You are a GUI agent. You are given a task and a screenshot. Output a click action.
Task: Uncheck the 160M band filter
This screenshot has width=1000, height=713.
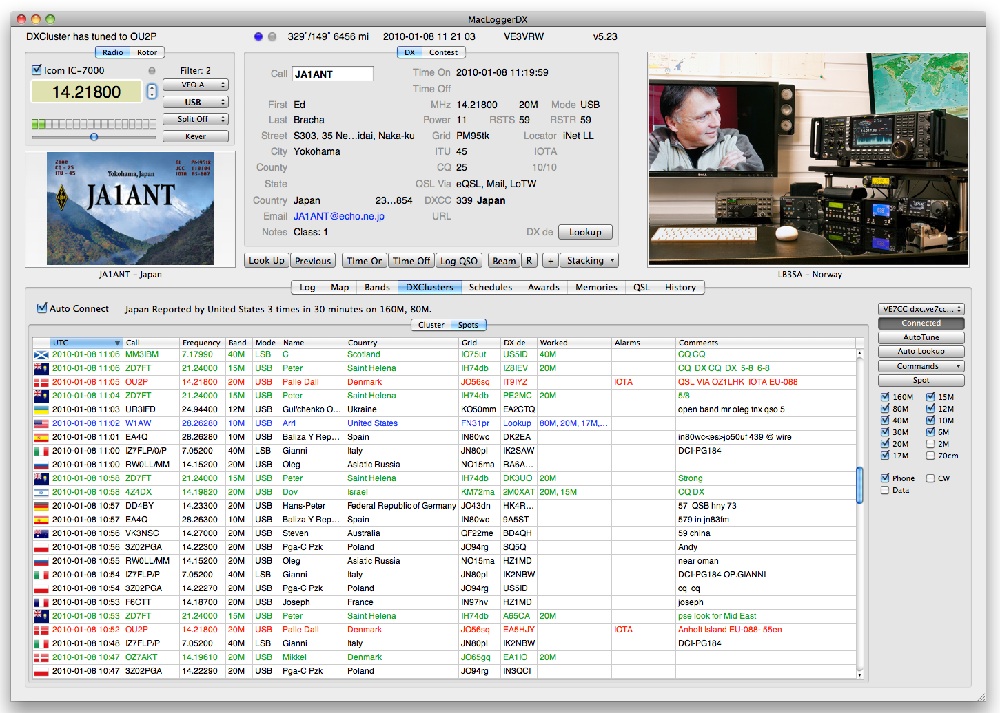(885, 397)
